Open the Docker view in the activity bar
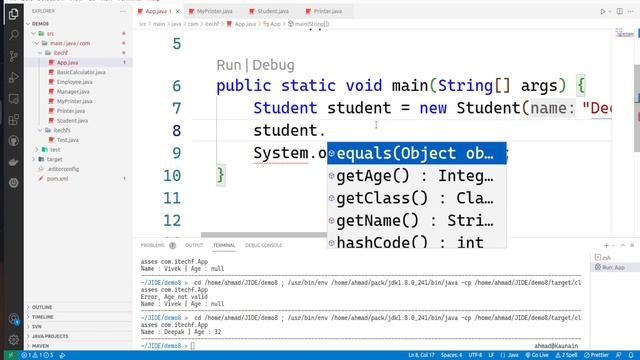Screen dimensions: 640x360 [x=13, y=162]
